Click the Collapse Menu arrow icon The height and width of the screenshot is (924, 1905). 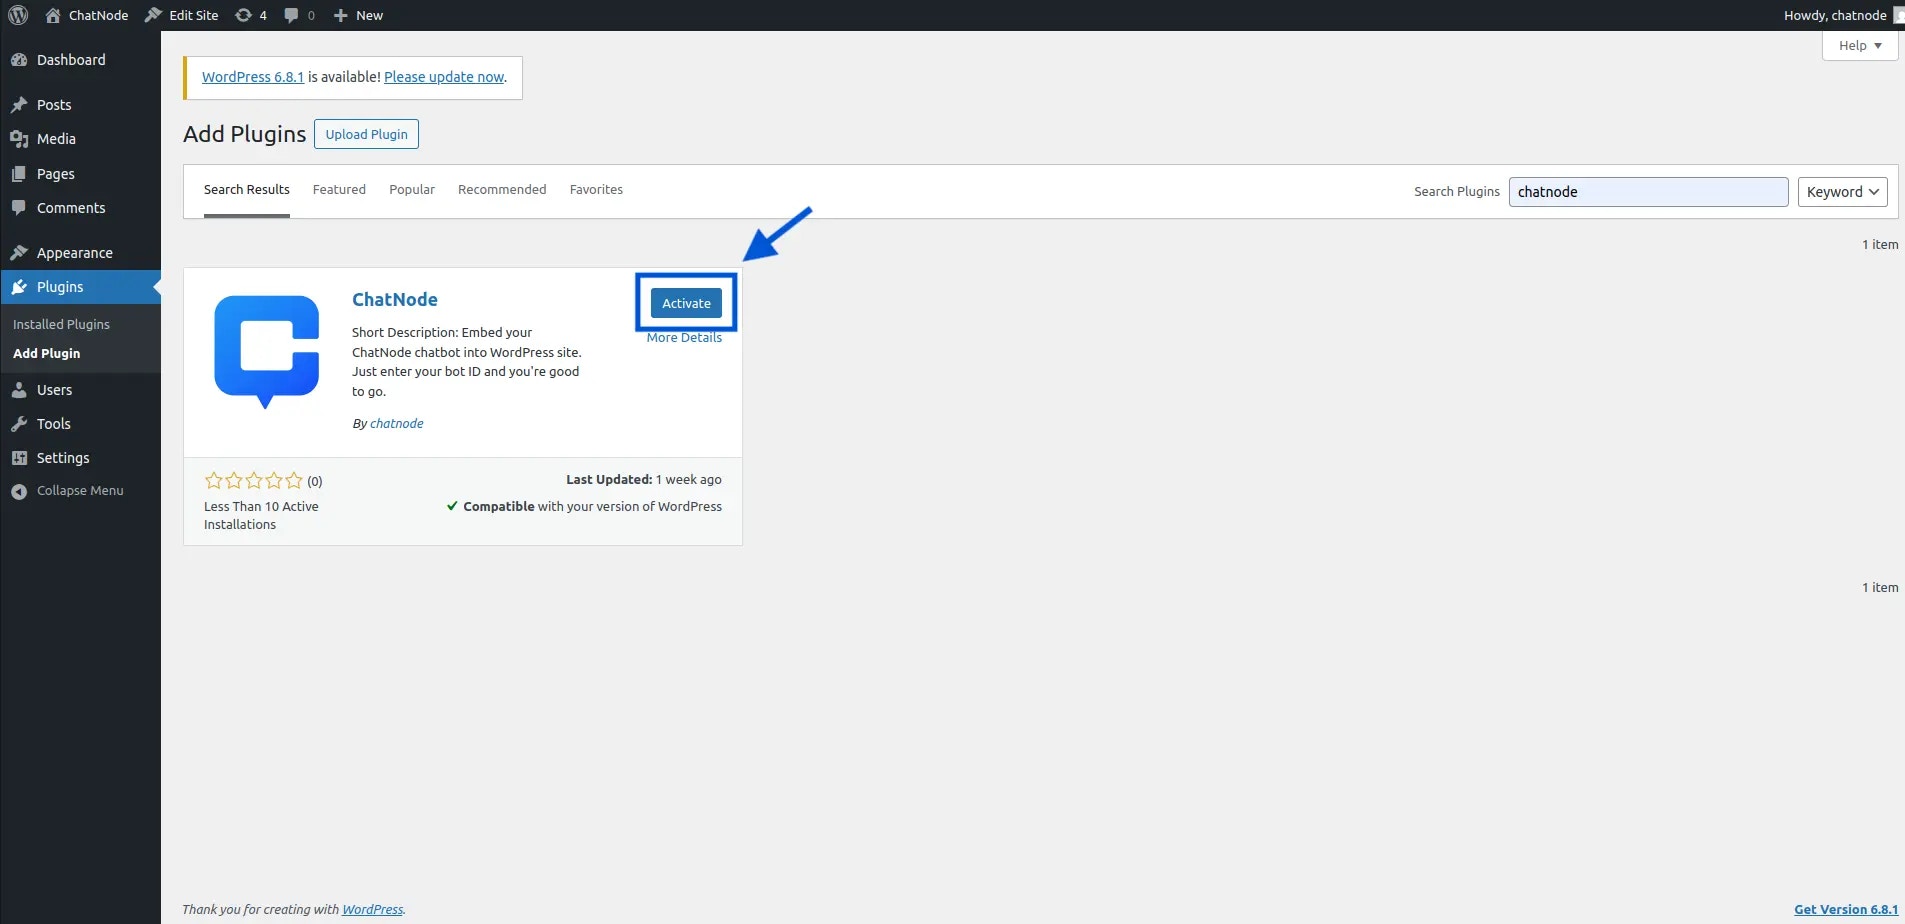[x=19, y=491]
